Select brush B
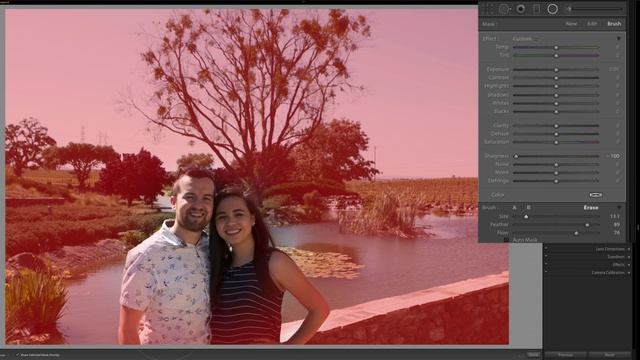The height and width of the screenshot is (360, 640). tap(529, 208)
